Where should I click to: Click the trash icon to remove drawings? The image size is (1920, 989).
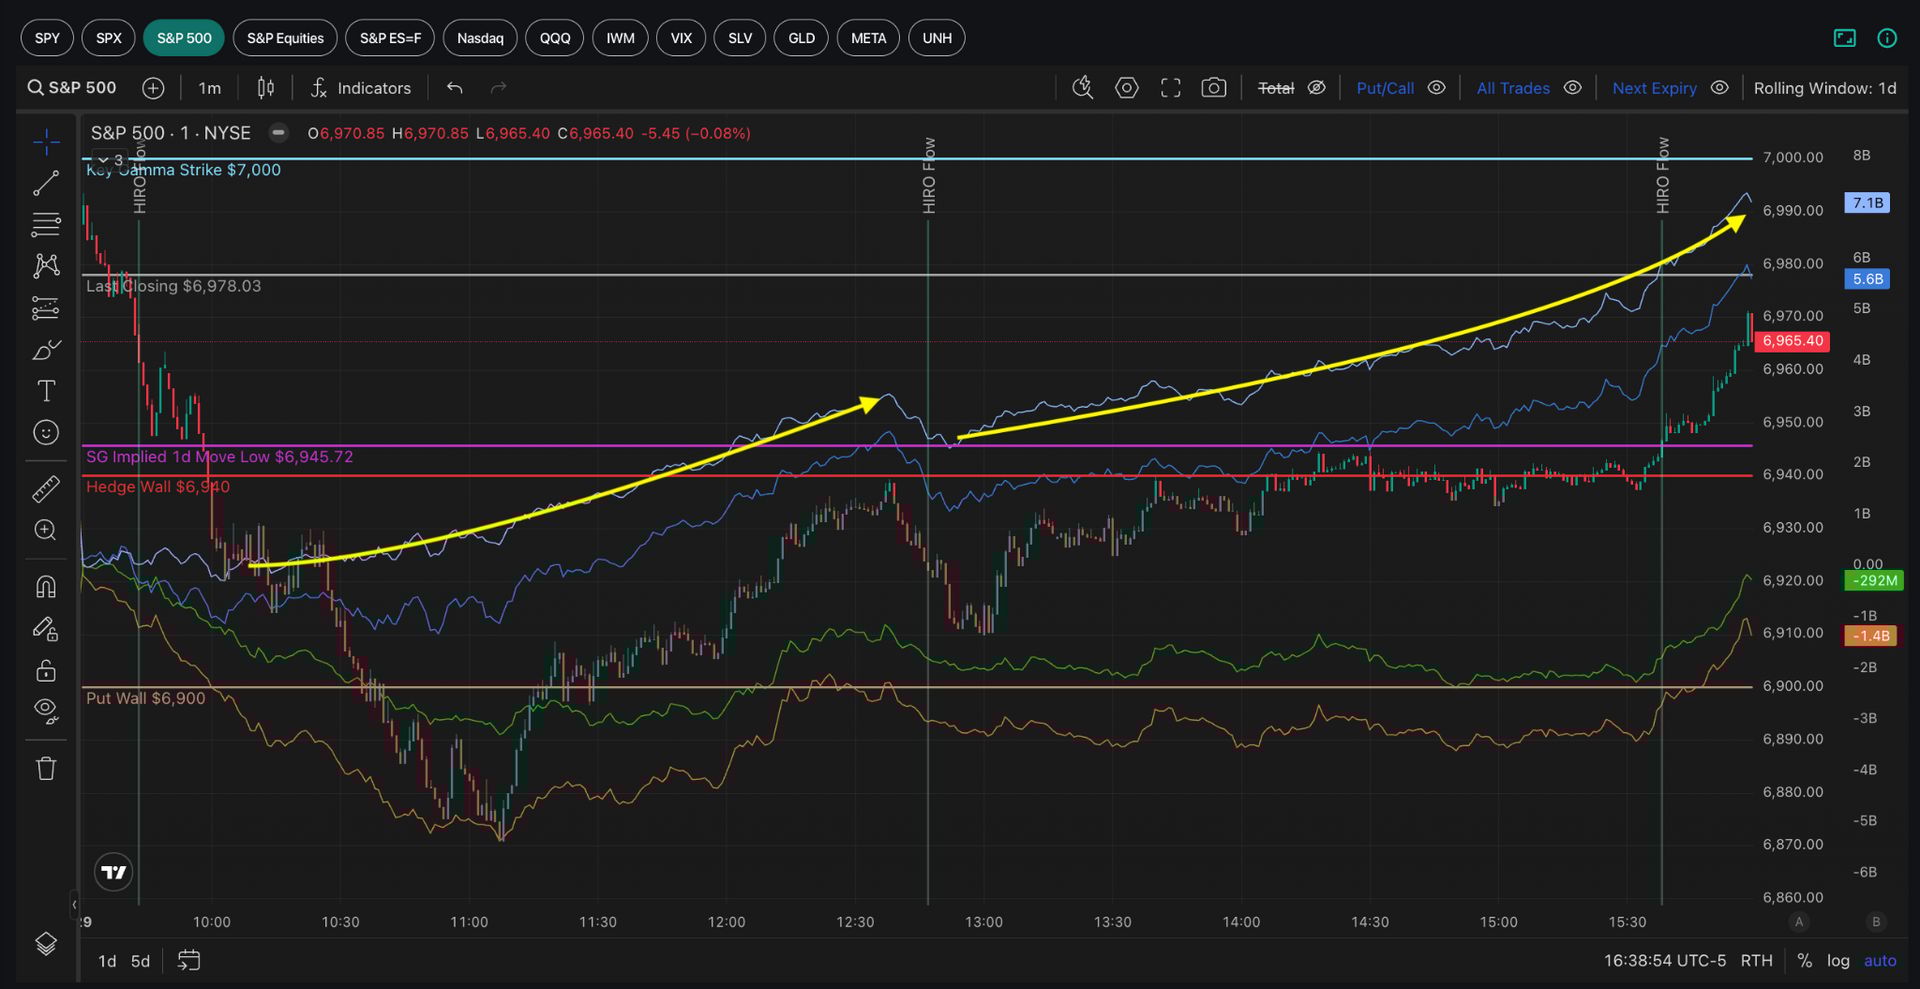(46, 768)
